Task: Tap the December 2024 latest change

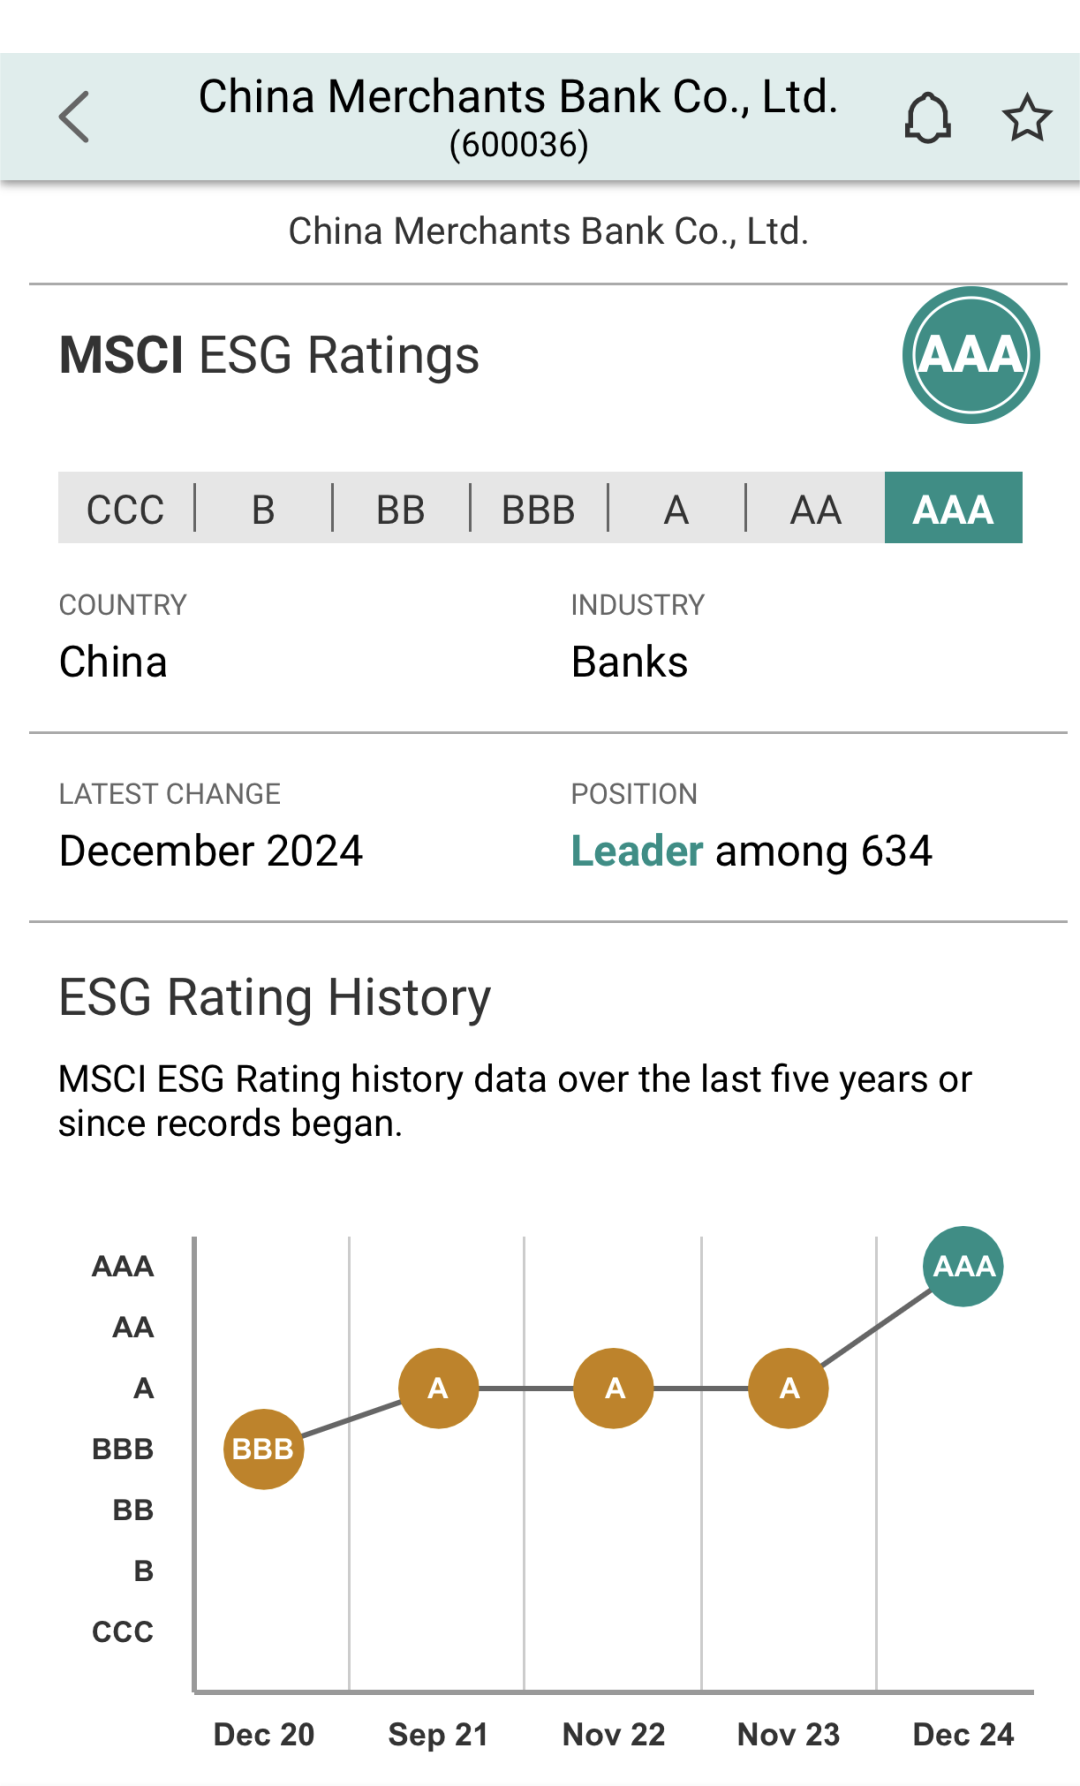Action: click(x=211, y=851)
